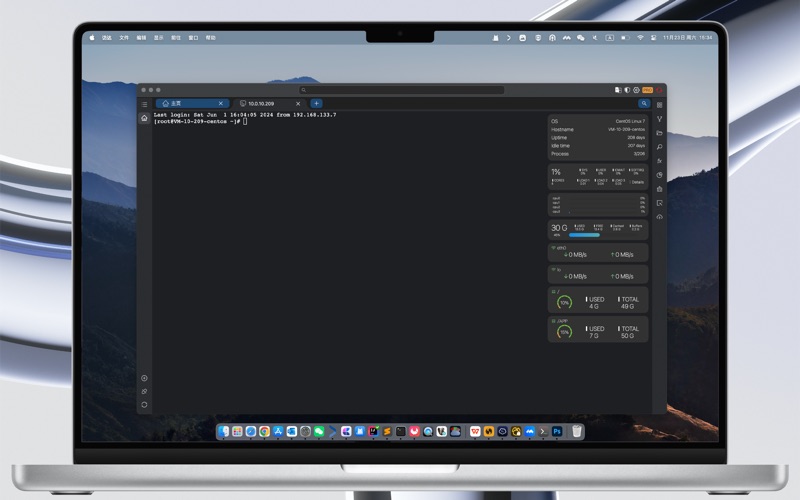Open the fx snippets icon in the right sidebar

click(x=659, y=161)
